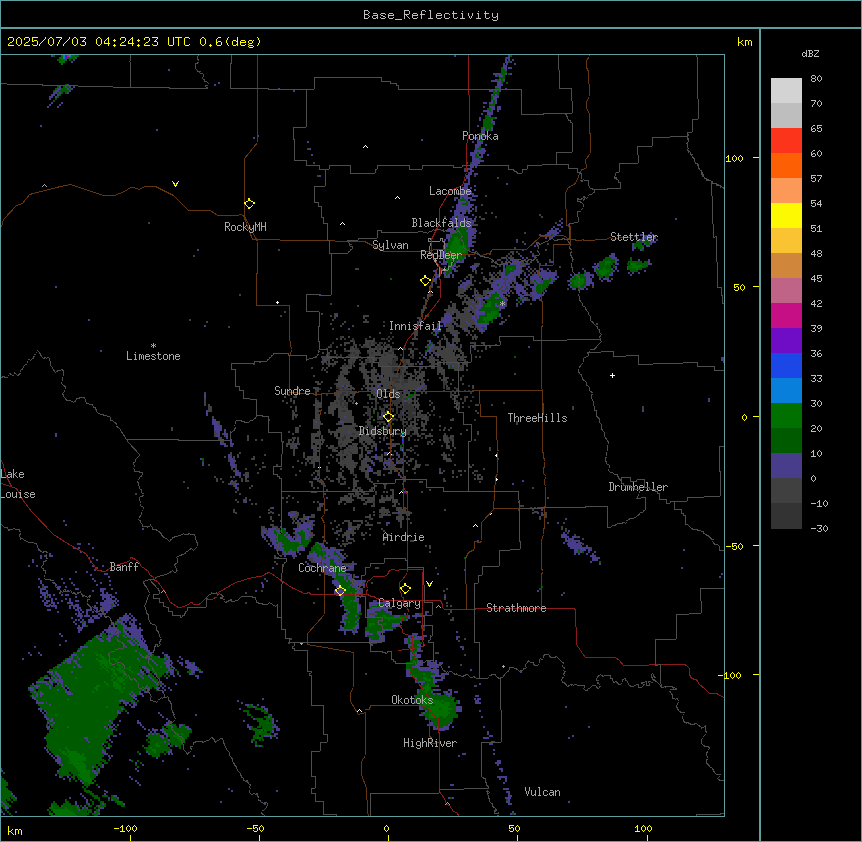The height and width of the screenshot is (842, 862).
Task: Click the white plus marker north of Drumheller
Action: click(612, 375)
